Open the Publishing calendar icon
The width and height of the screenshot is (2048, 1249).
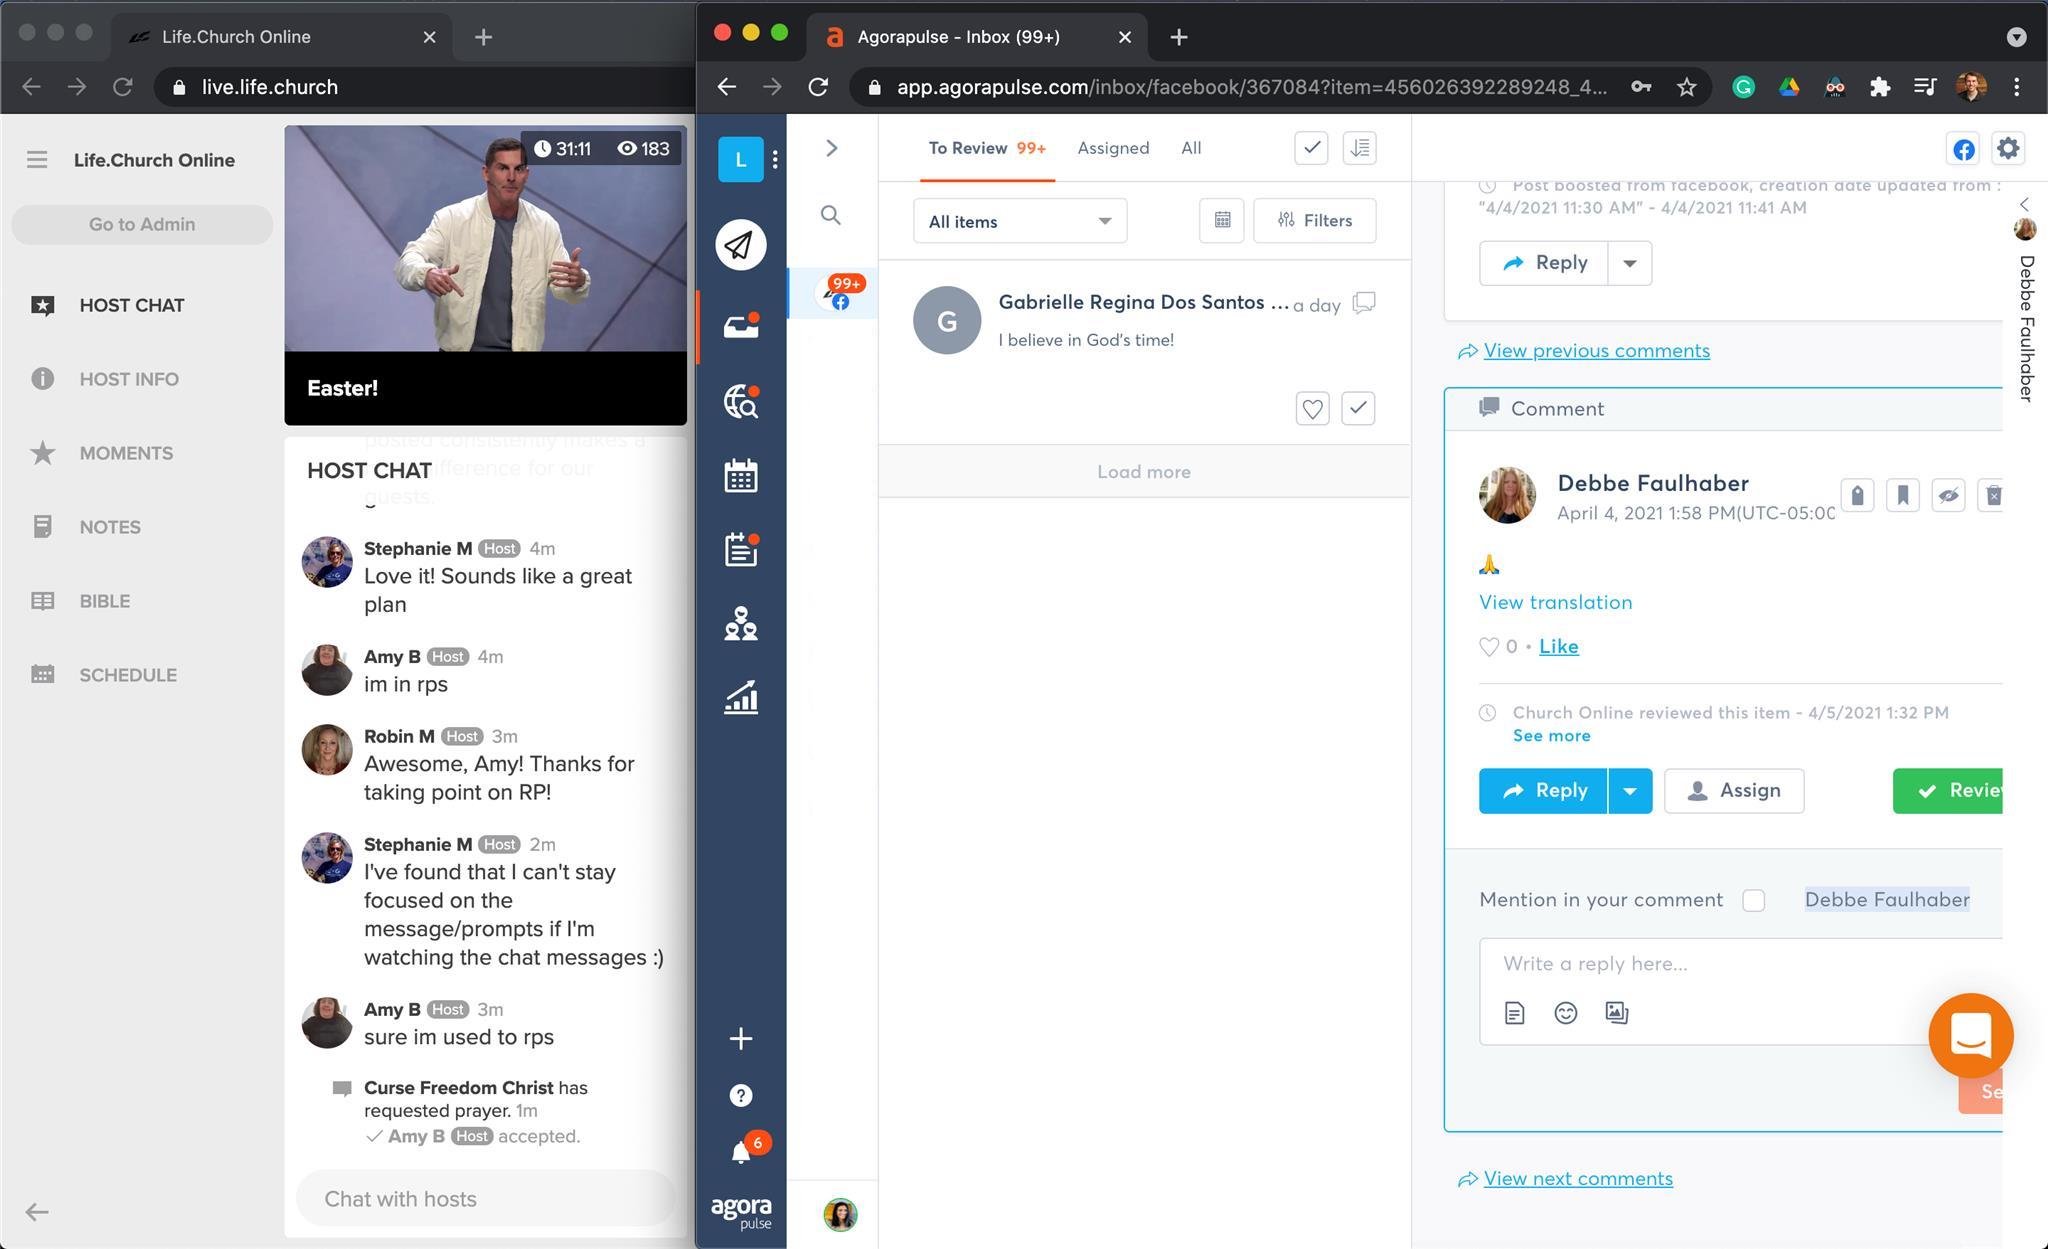740,475
